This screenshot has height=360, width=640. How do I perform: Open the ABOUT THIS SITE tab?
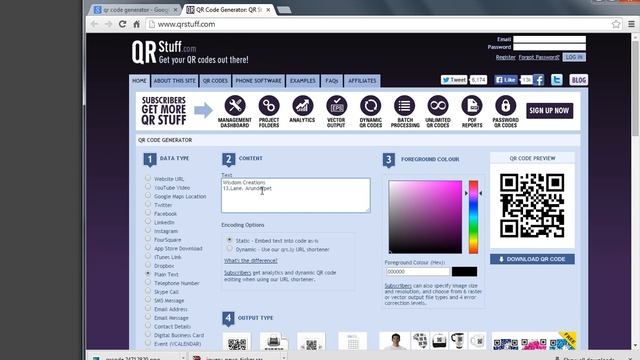pos(174,81)
